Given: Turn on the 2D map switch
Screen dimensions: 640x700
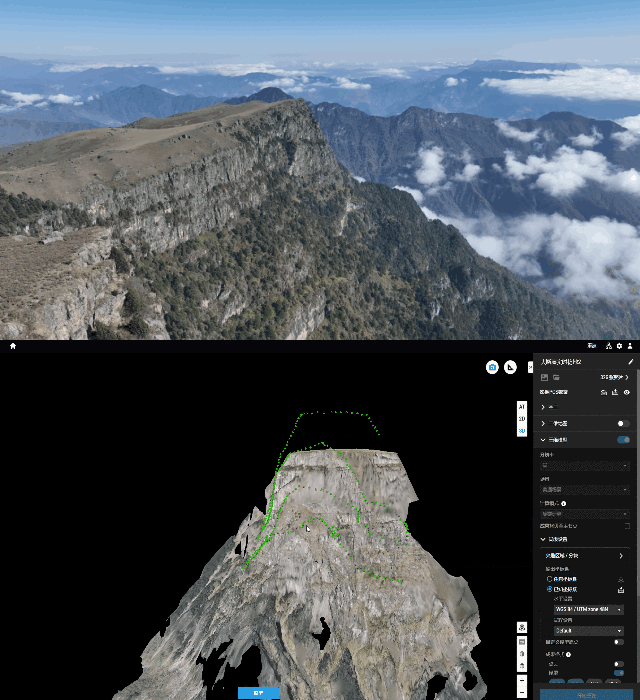Looking at the screenshot, I should [x=622, y=424].
